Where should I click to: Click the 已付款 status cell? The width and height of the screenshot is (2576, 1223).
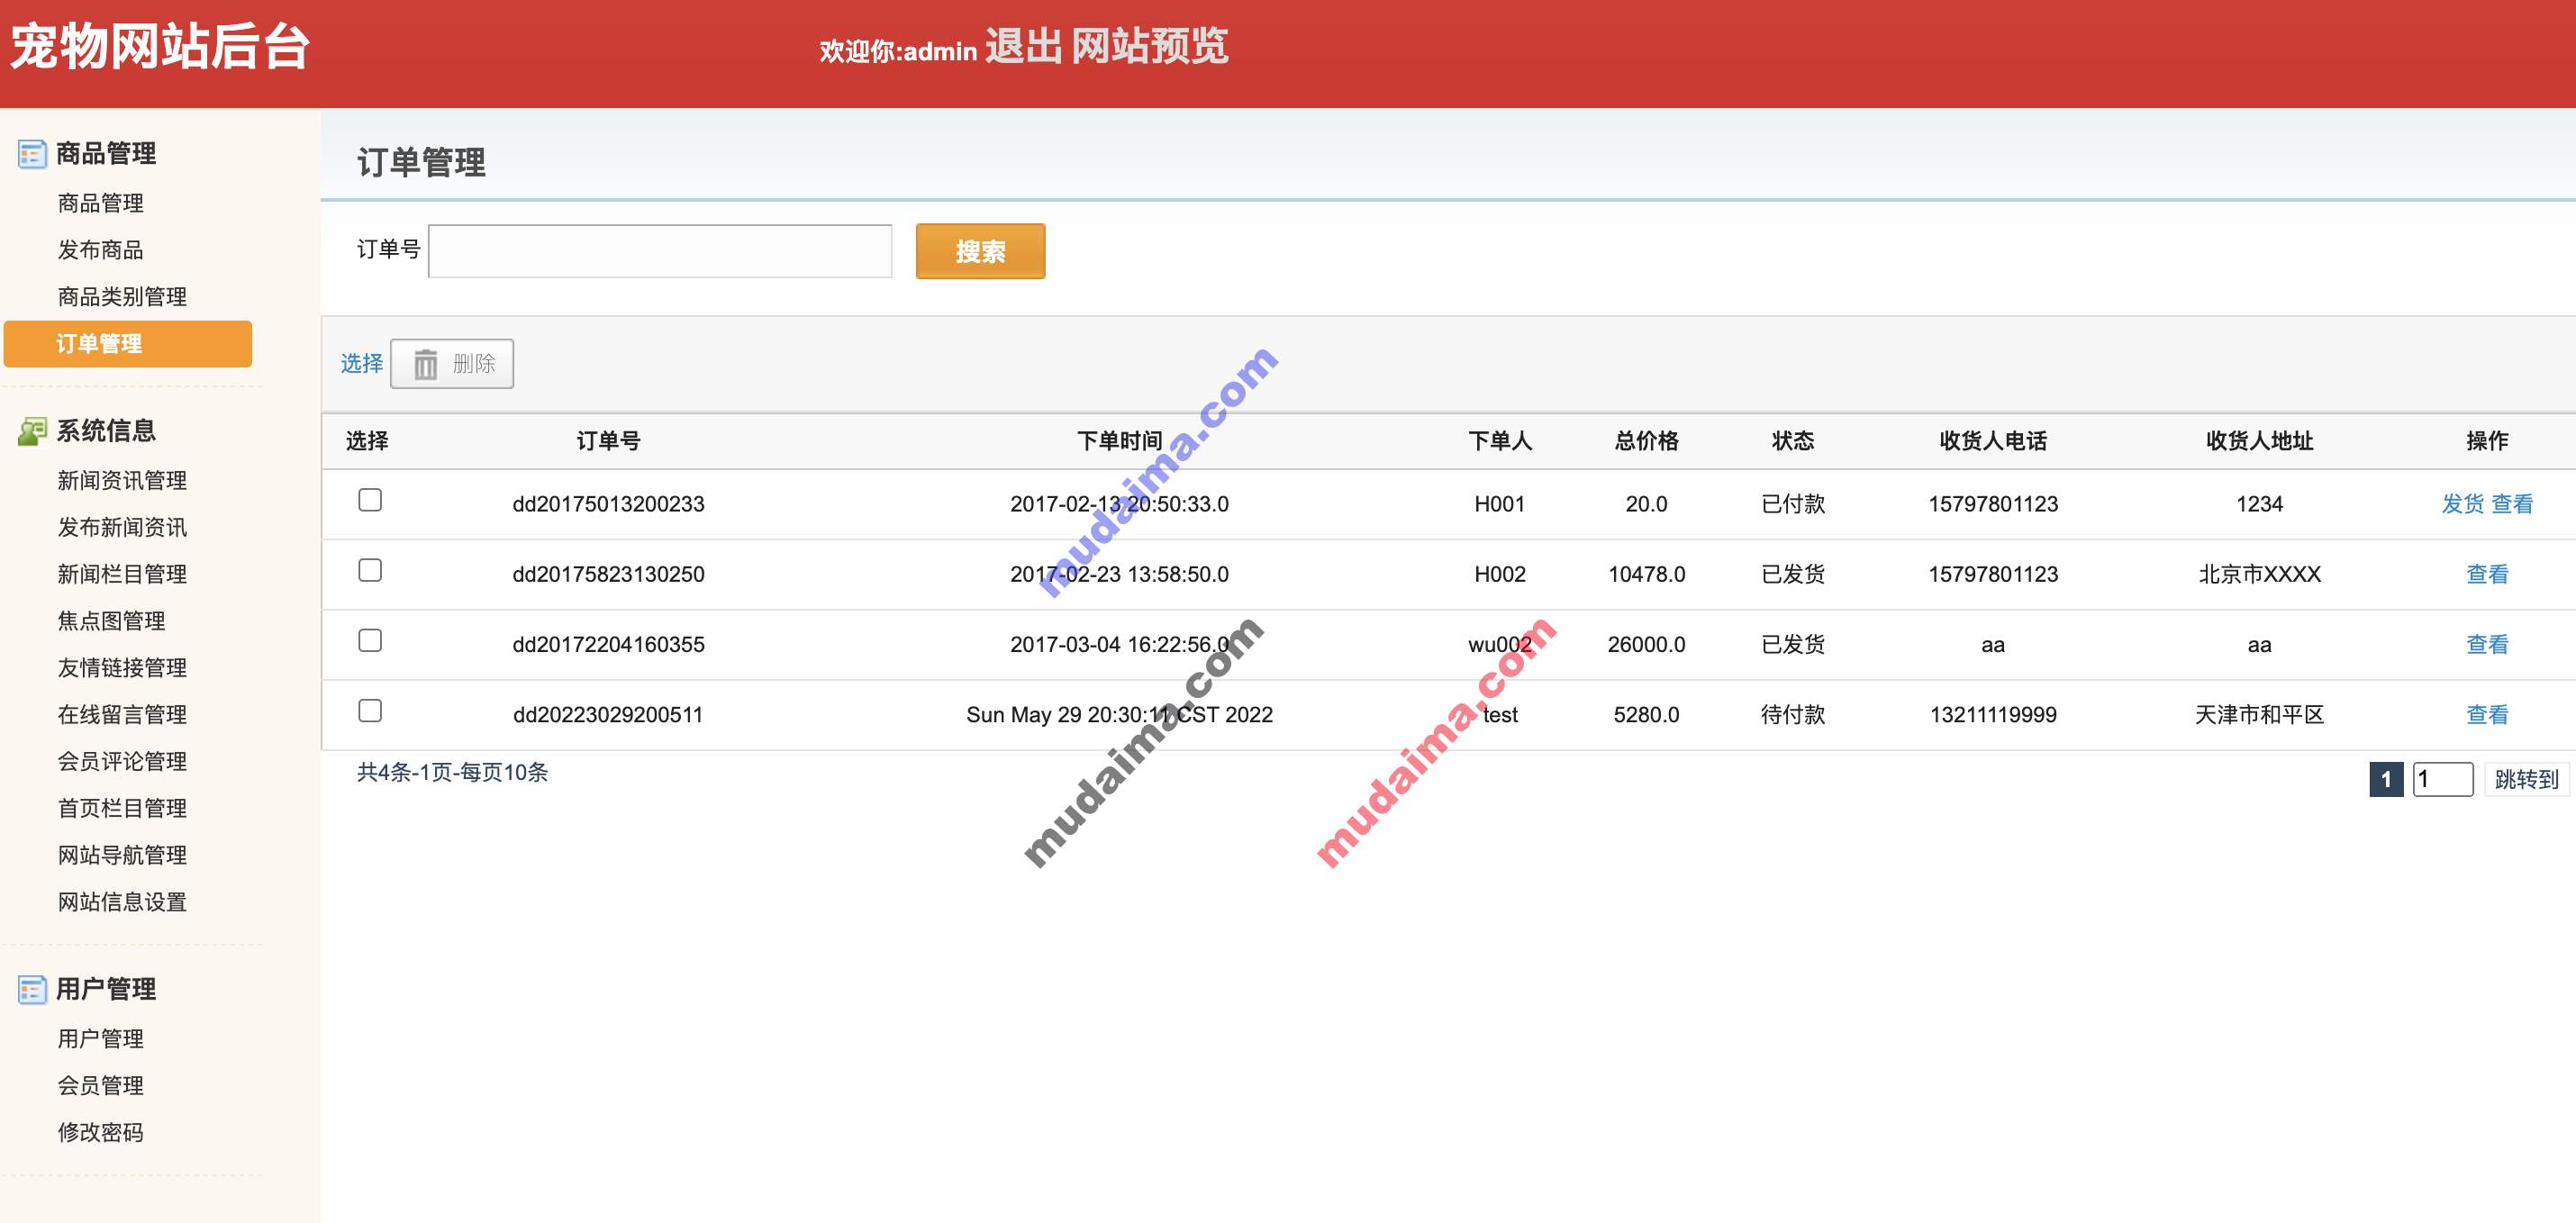click(1792, 504)
